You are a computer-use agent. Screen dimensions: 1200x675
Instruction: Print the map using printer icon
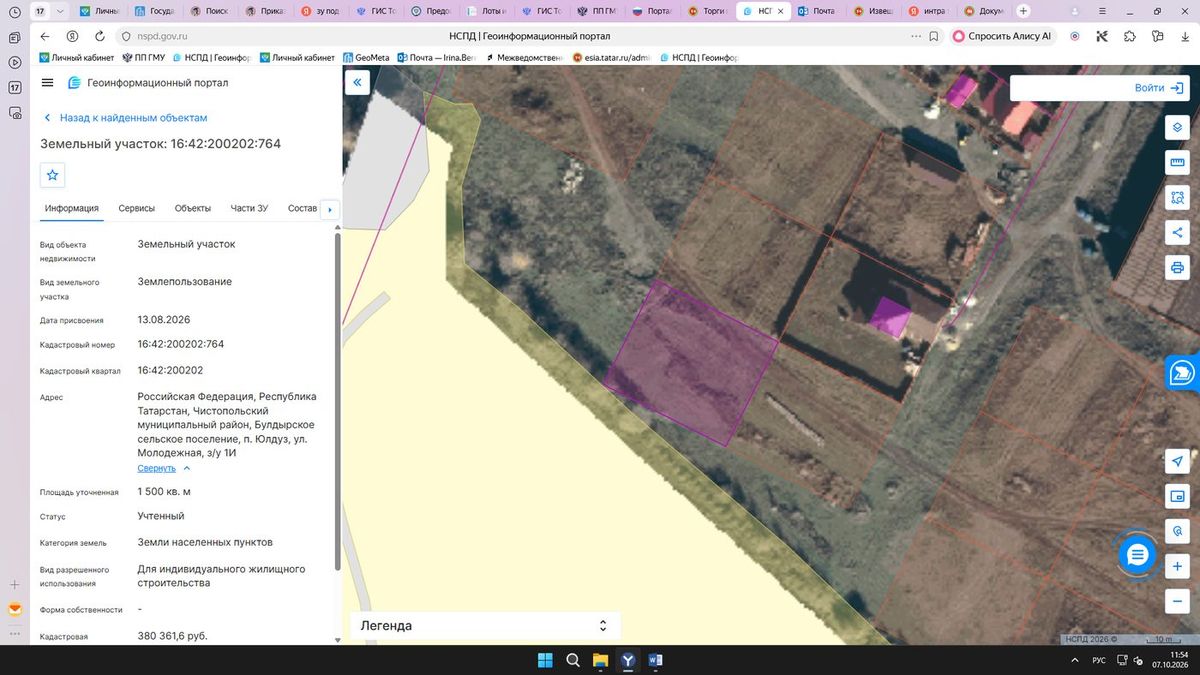pyautogui.click(x=1177, y=268)
